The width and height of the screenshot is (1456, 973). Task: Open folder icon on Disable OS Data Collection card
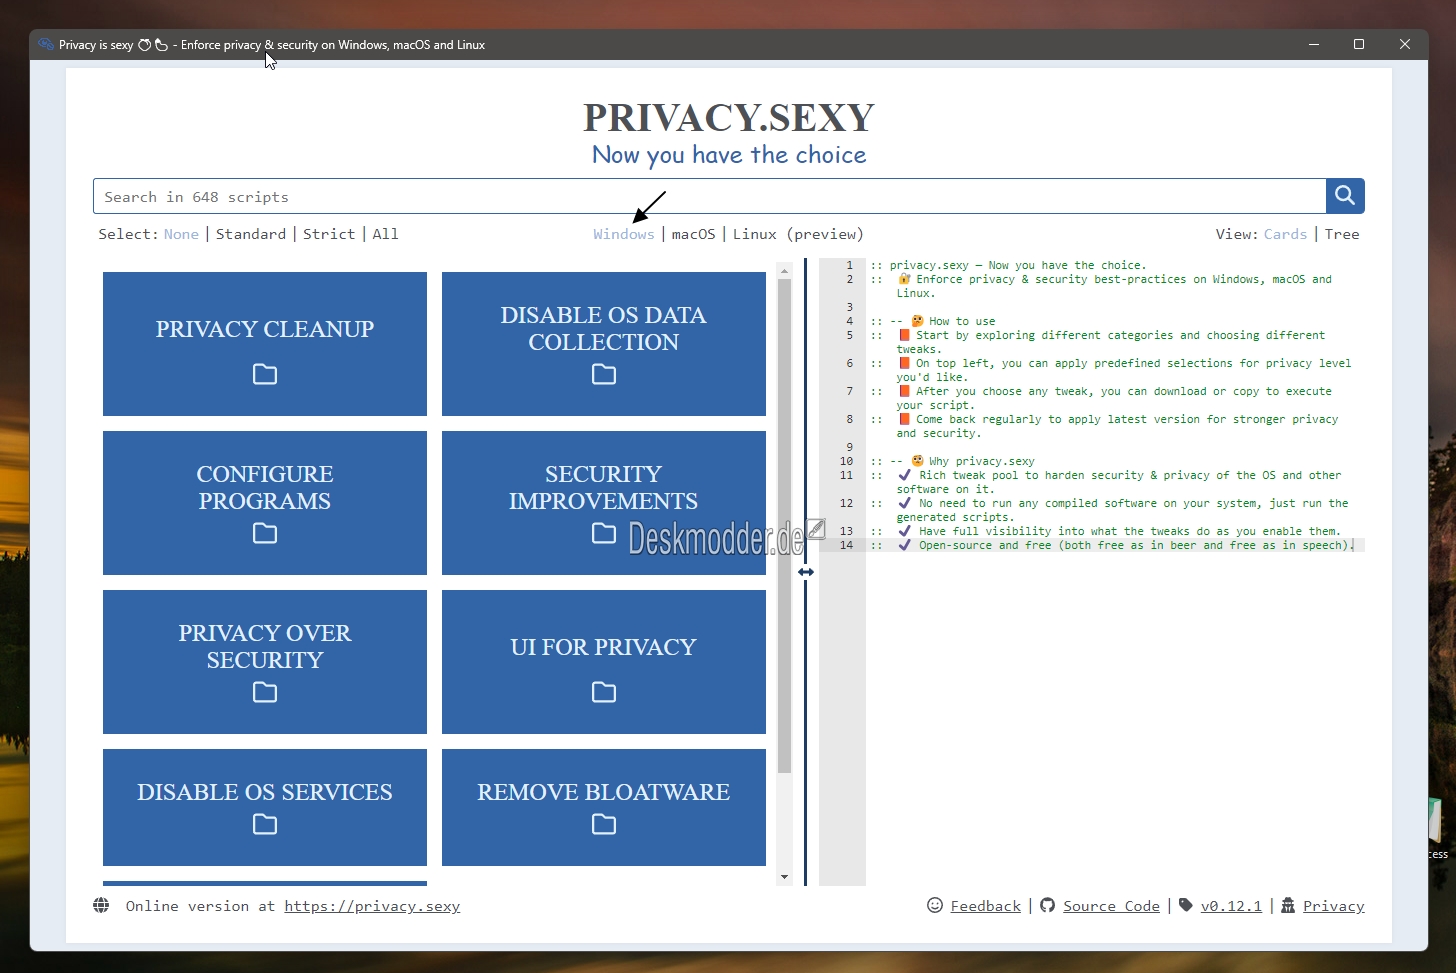[604, 374]
